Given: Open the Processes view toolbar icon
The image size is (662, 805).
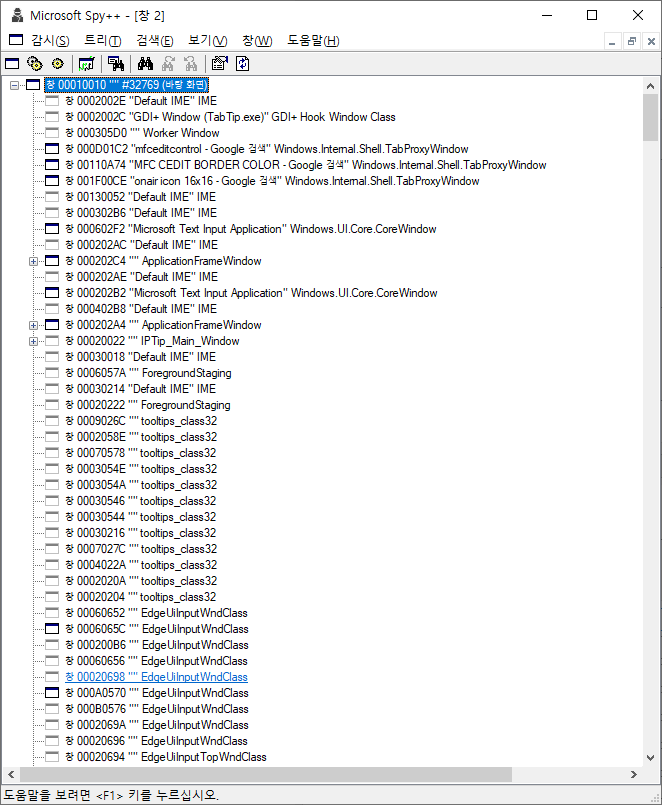Looking at the screenshot, I should pyautogui.click(x=35, y=64).
